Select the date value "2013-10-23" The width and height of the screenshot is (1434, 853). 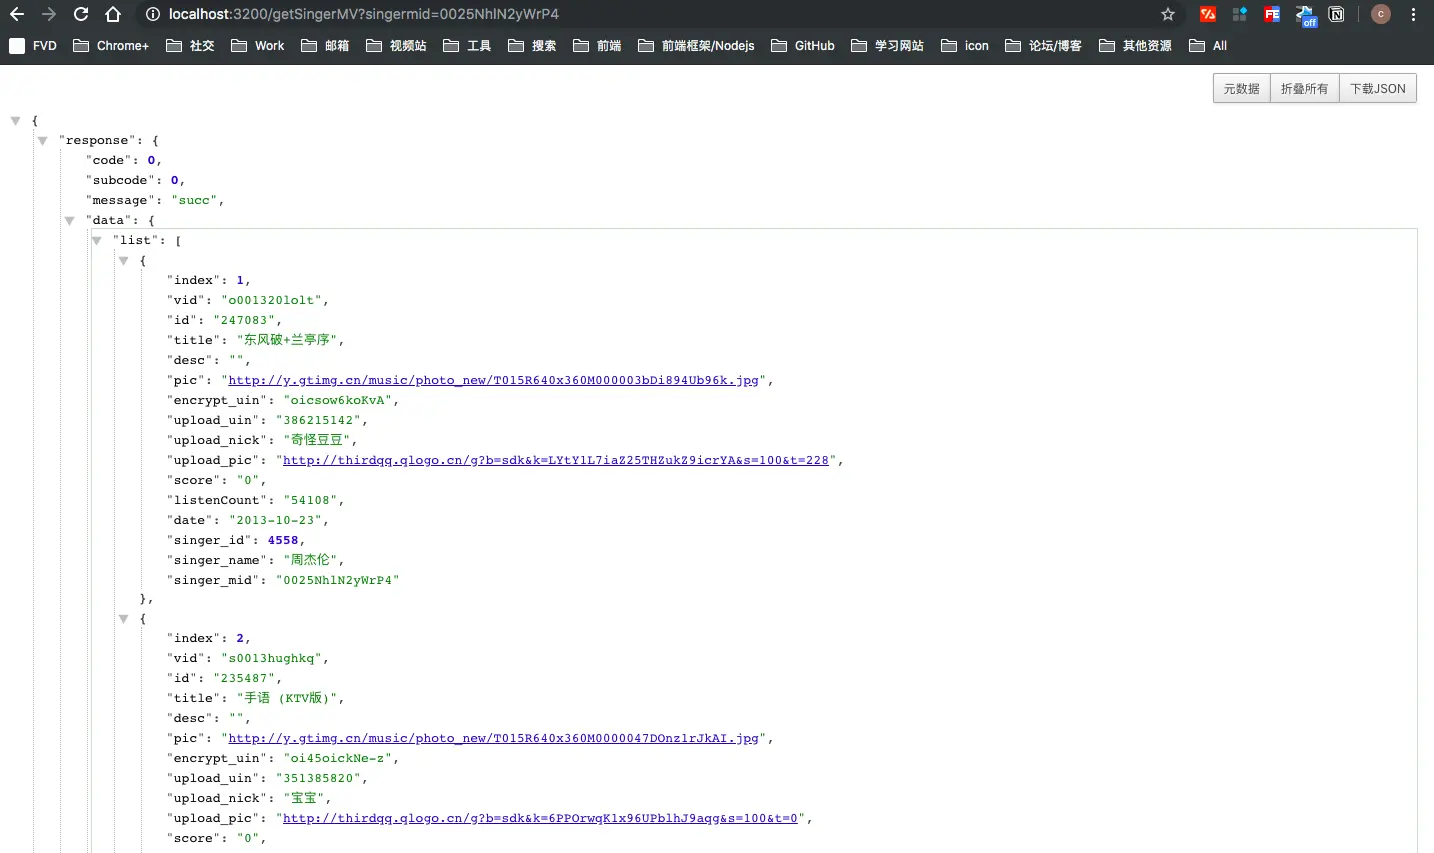[x=275, y=520]
